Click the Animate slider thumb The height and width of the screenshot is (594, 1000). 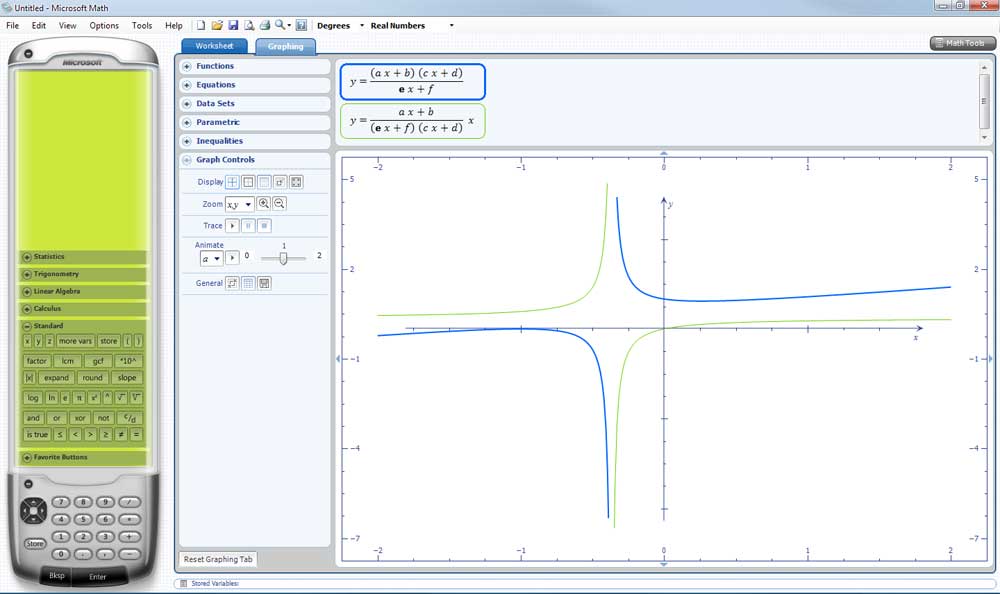pos(283,258)
